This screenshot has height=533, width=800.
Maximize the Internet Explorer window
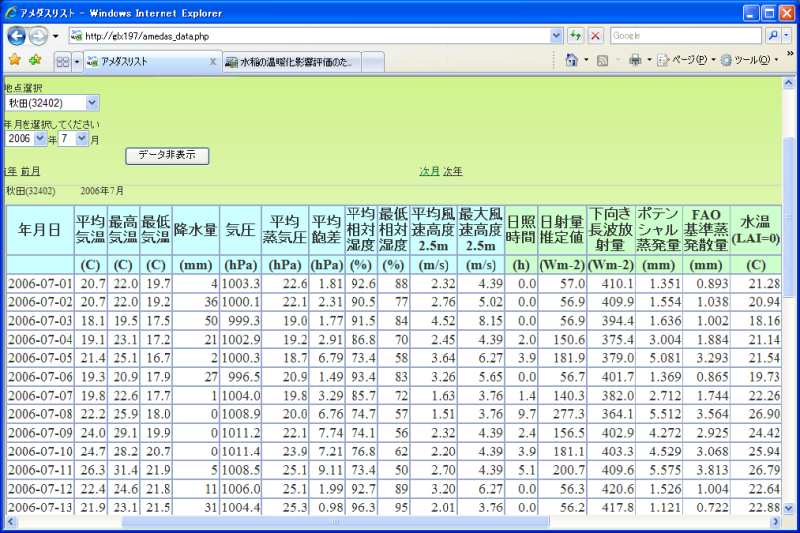coord(769,13)
